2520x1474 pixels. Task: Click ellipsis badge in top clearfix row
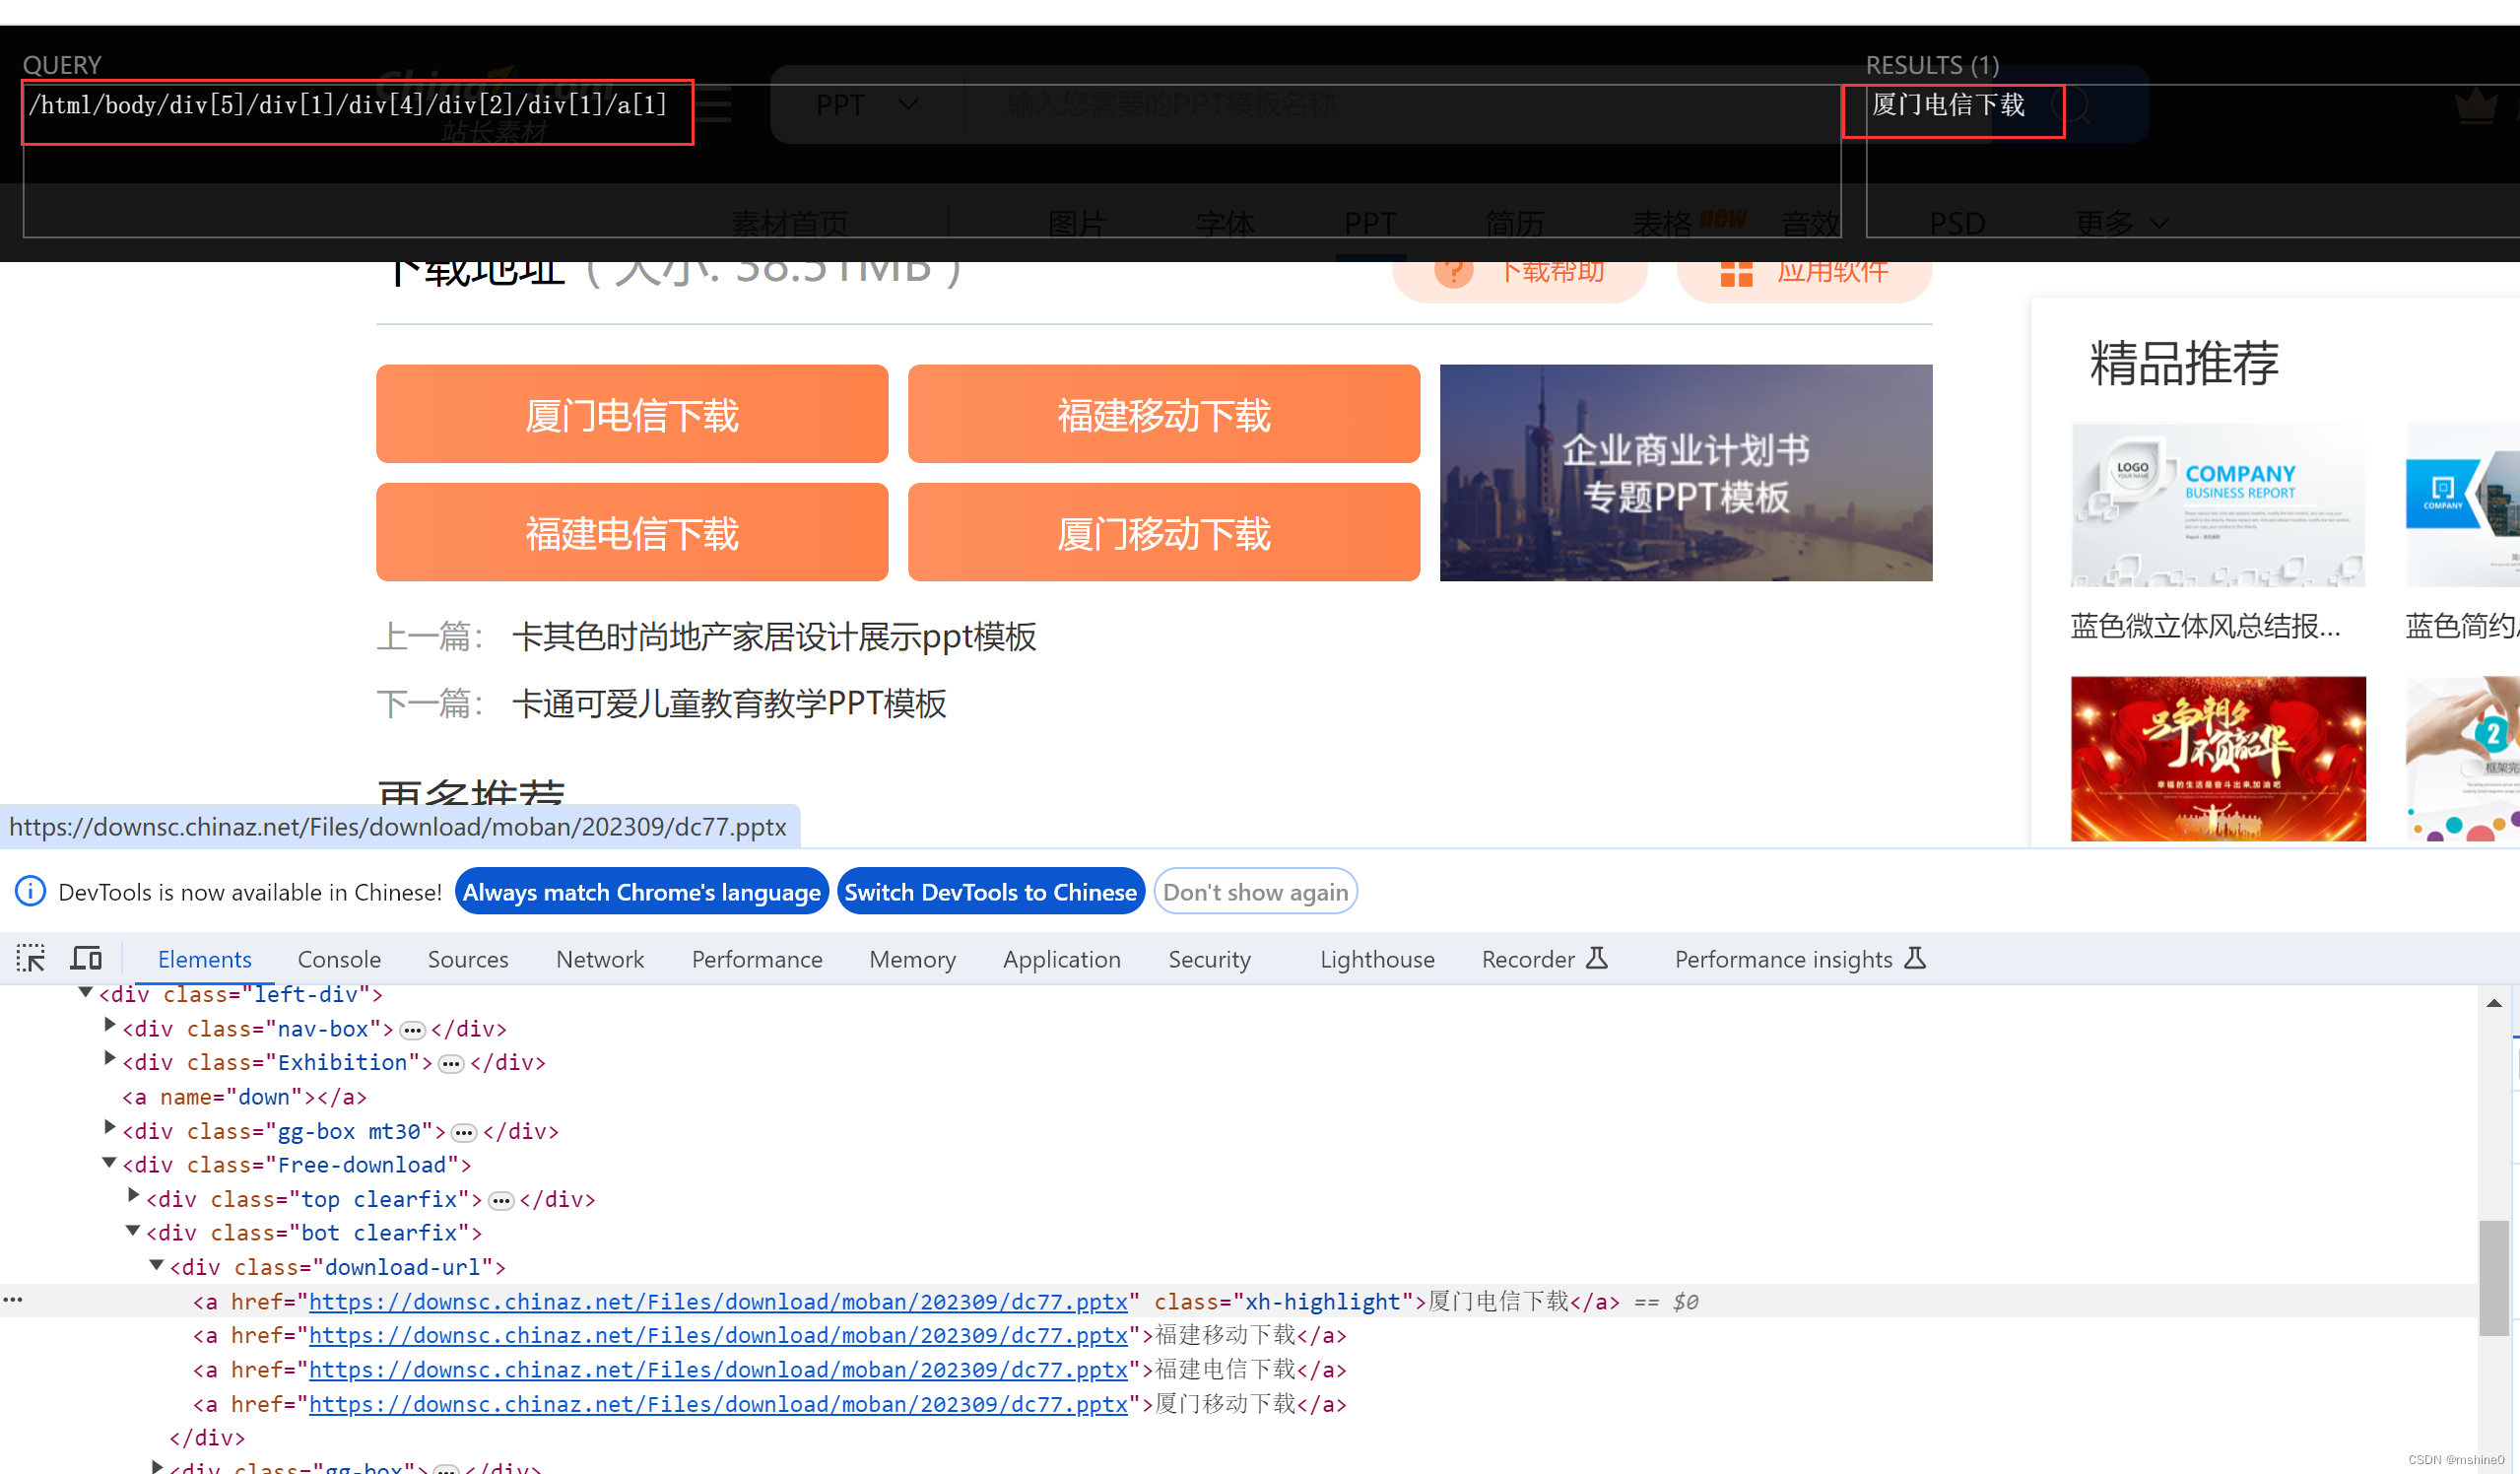click(x=502, y=1201)
